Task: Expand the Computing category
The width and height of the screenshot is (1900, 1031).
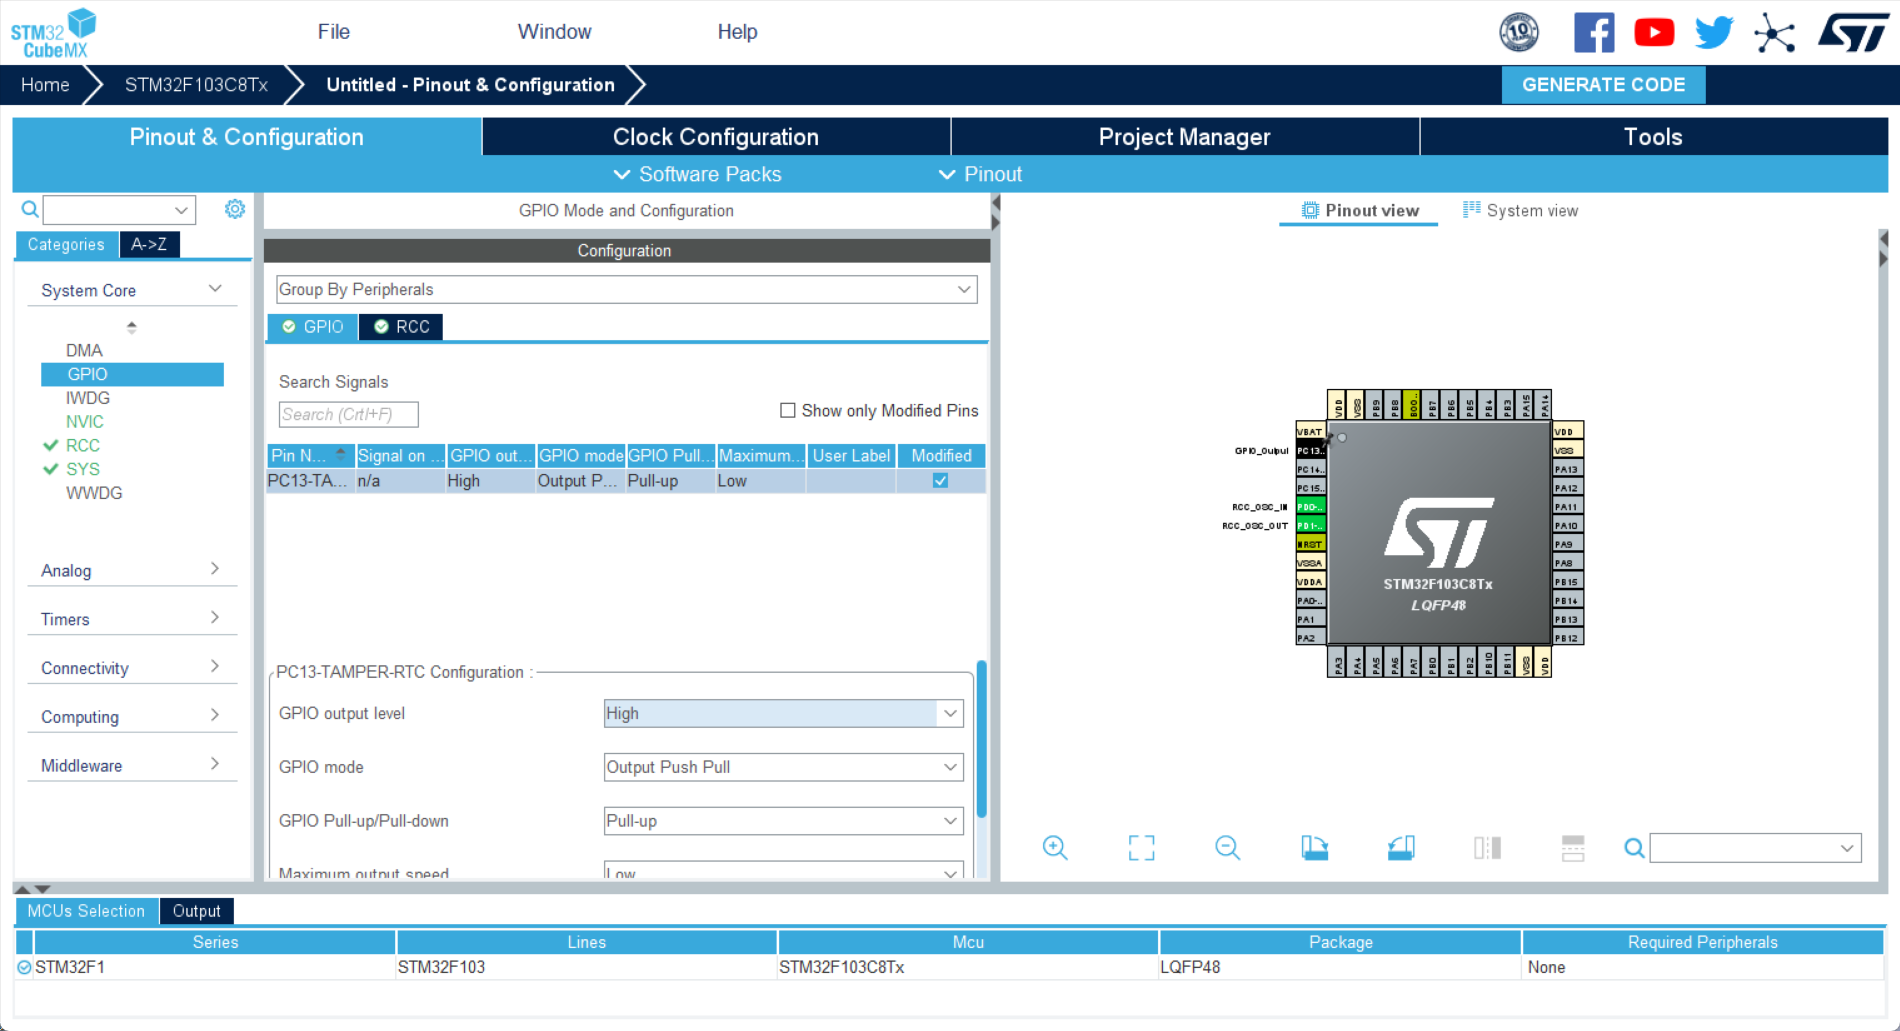Action: (x=132, y=717)
